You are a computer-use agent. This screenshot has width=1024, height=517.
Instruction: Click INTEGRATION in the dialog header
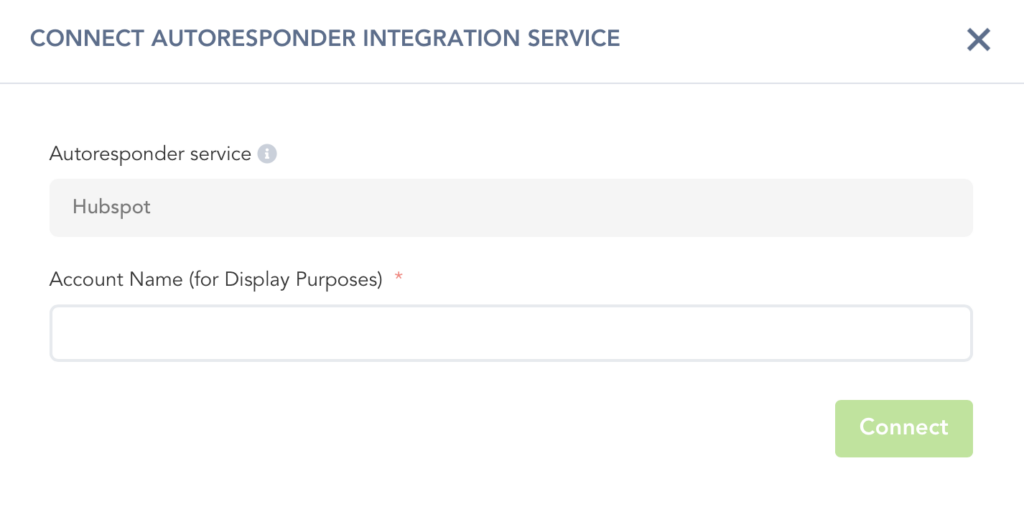[440, 39]
